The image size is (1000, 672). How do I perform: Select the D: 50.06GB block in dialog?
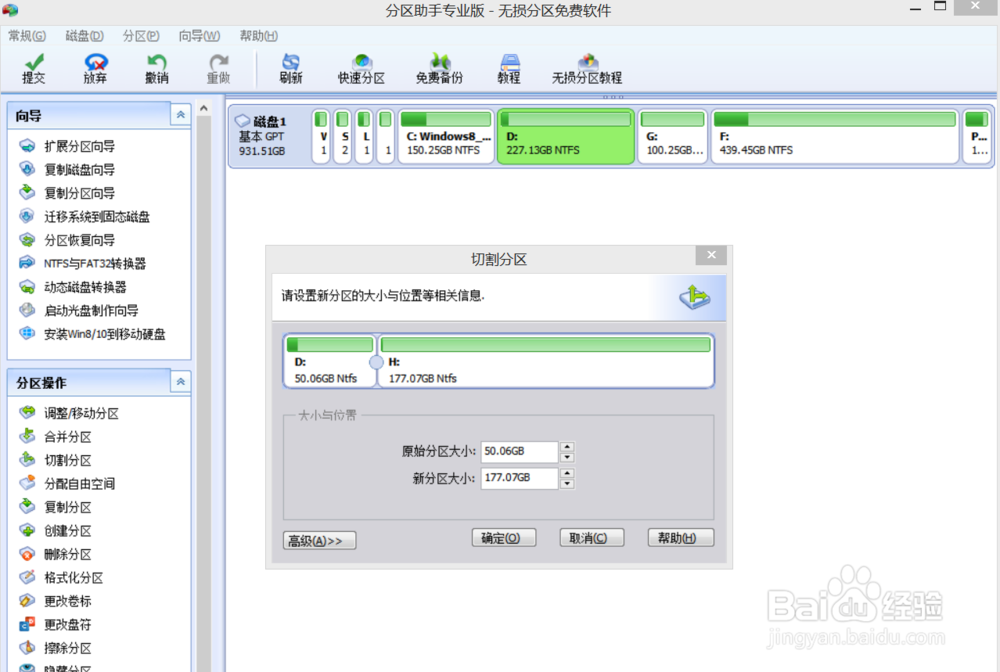point(330,361)
